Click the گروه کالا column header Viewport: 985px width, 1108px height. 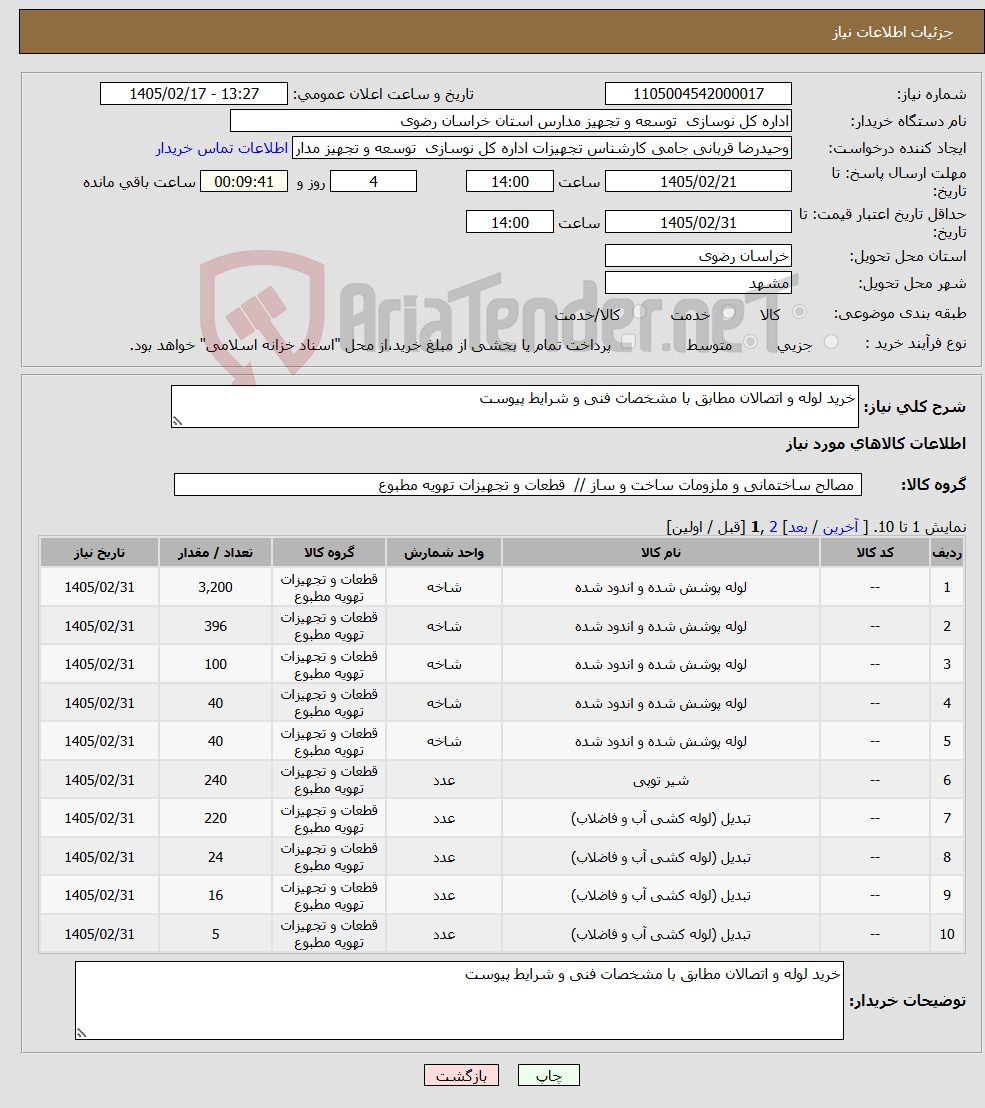point(329,553)
